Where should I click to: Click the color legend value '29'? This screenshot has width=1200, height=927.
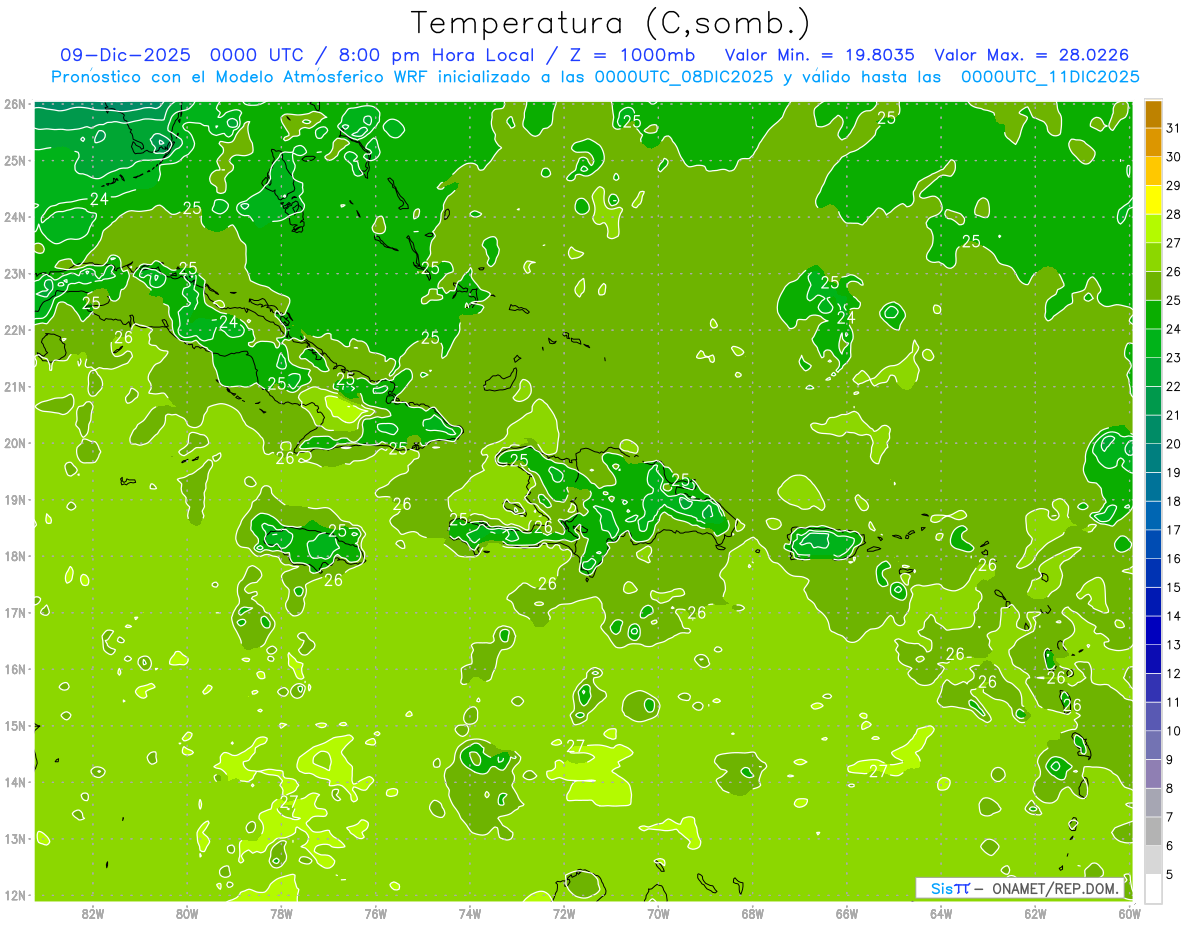[x=1174, y=186]
